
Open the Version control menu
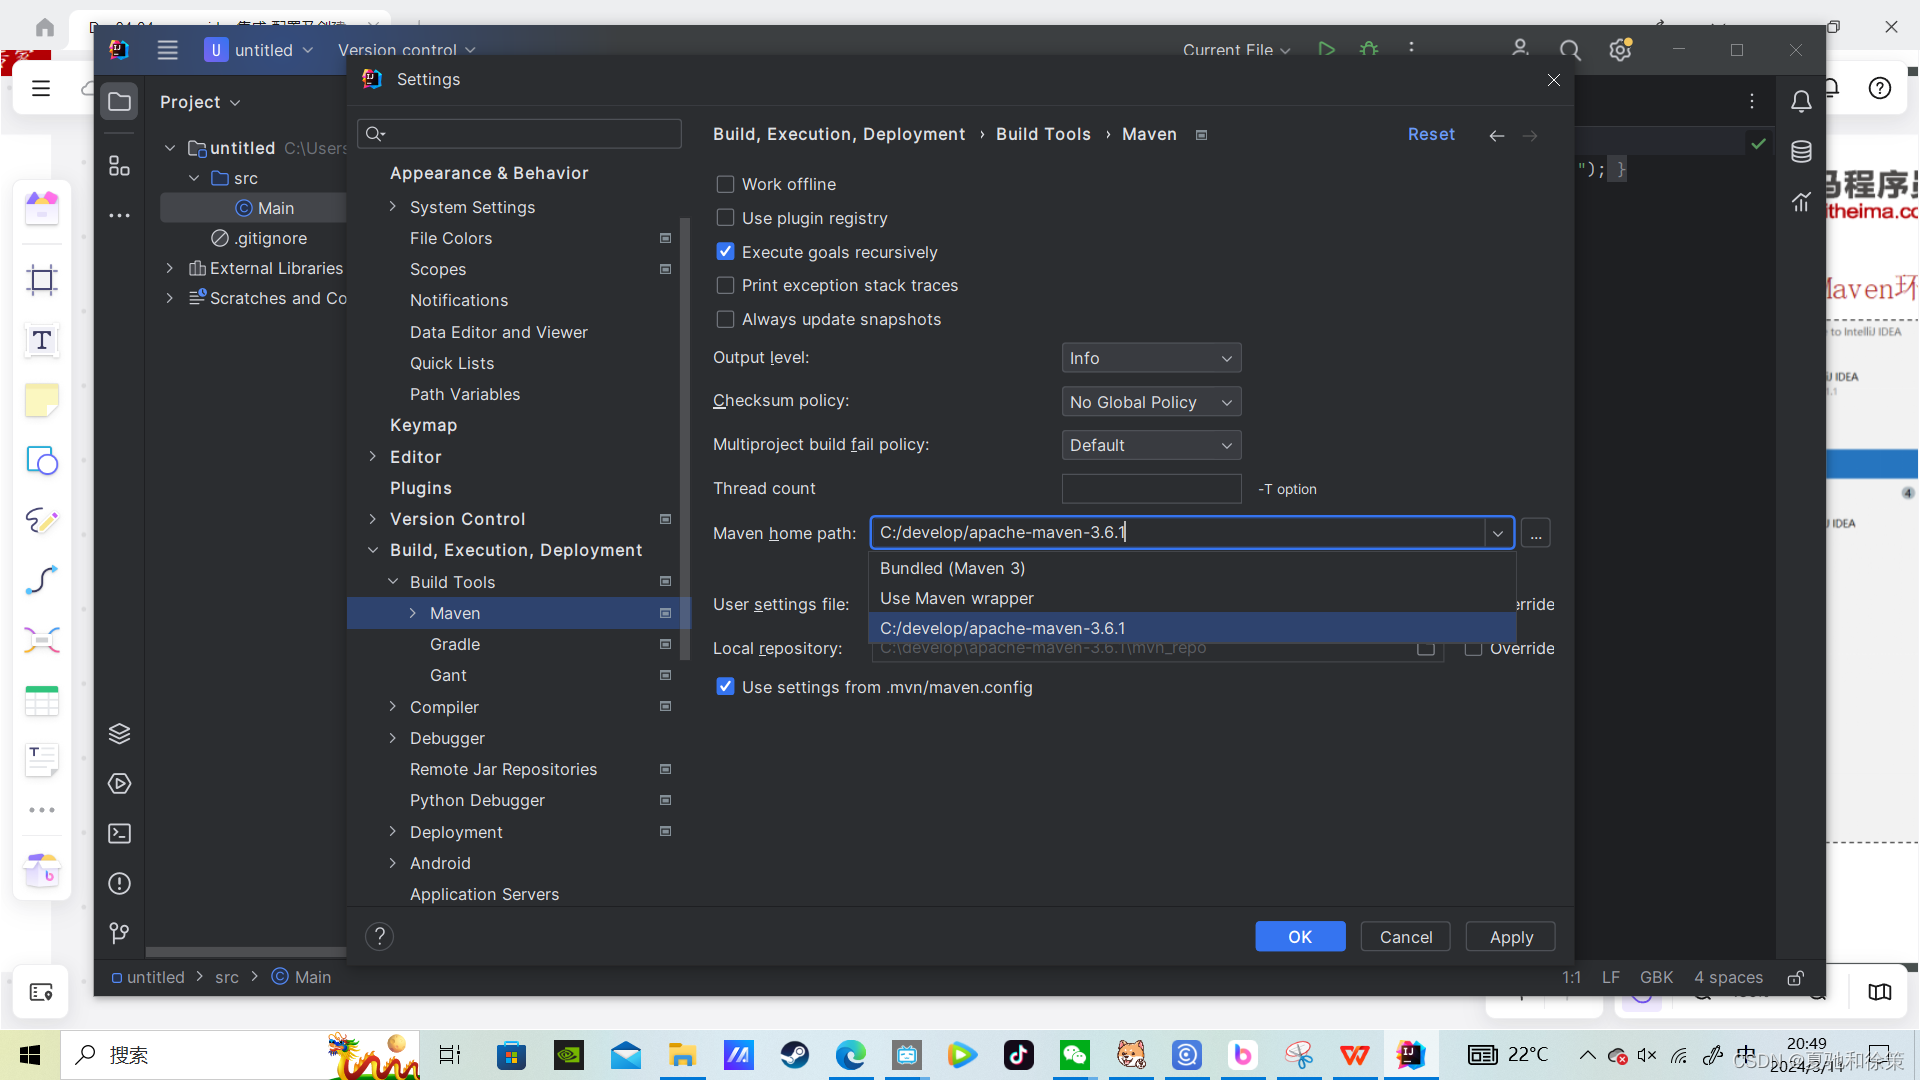(x=406, y=50)
